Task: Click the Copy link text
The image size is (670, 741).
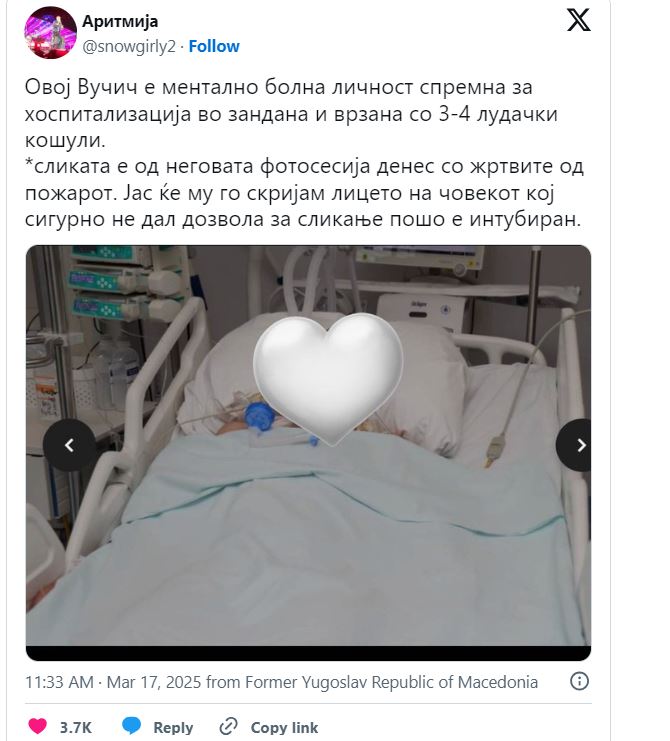Action: (x=284, y=727)
